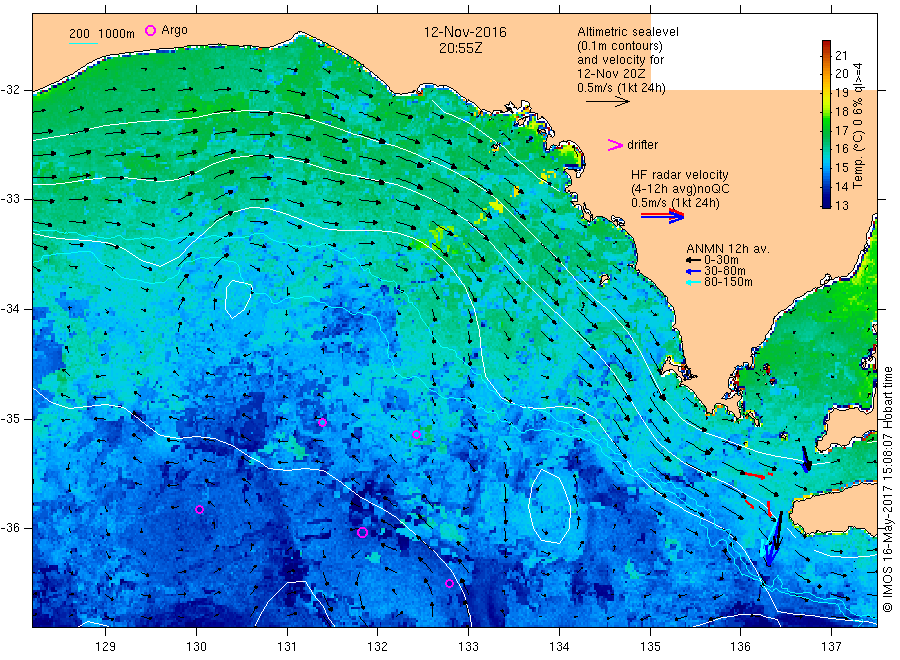The image size is (900, 660).
Task: Click the '0-30m' depth range label
Action: point(721,260)
